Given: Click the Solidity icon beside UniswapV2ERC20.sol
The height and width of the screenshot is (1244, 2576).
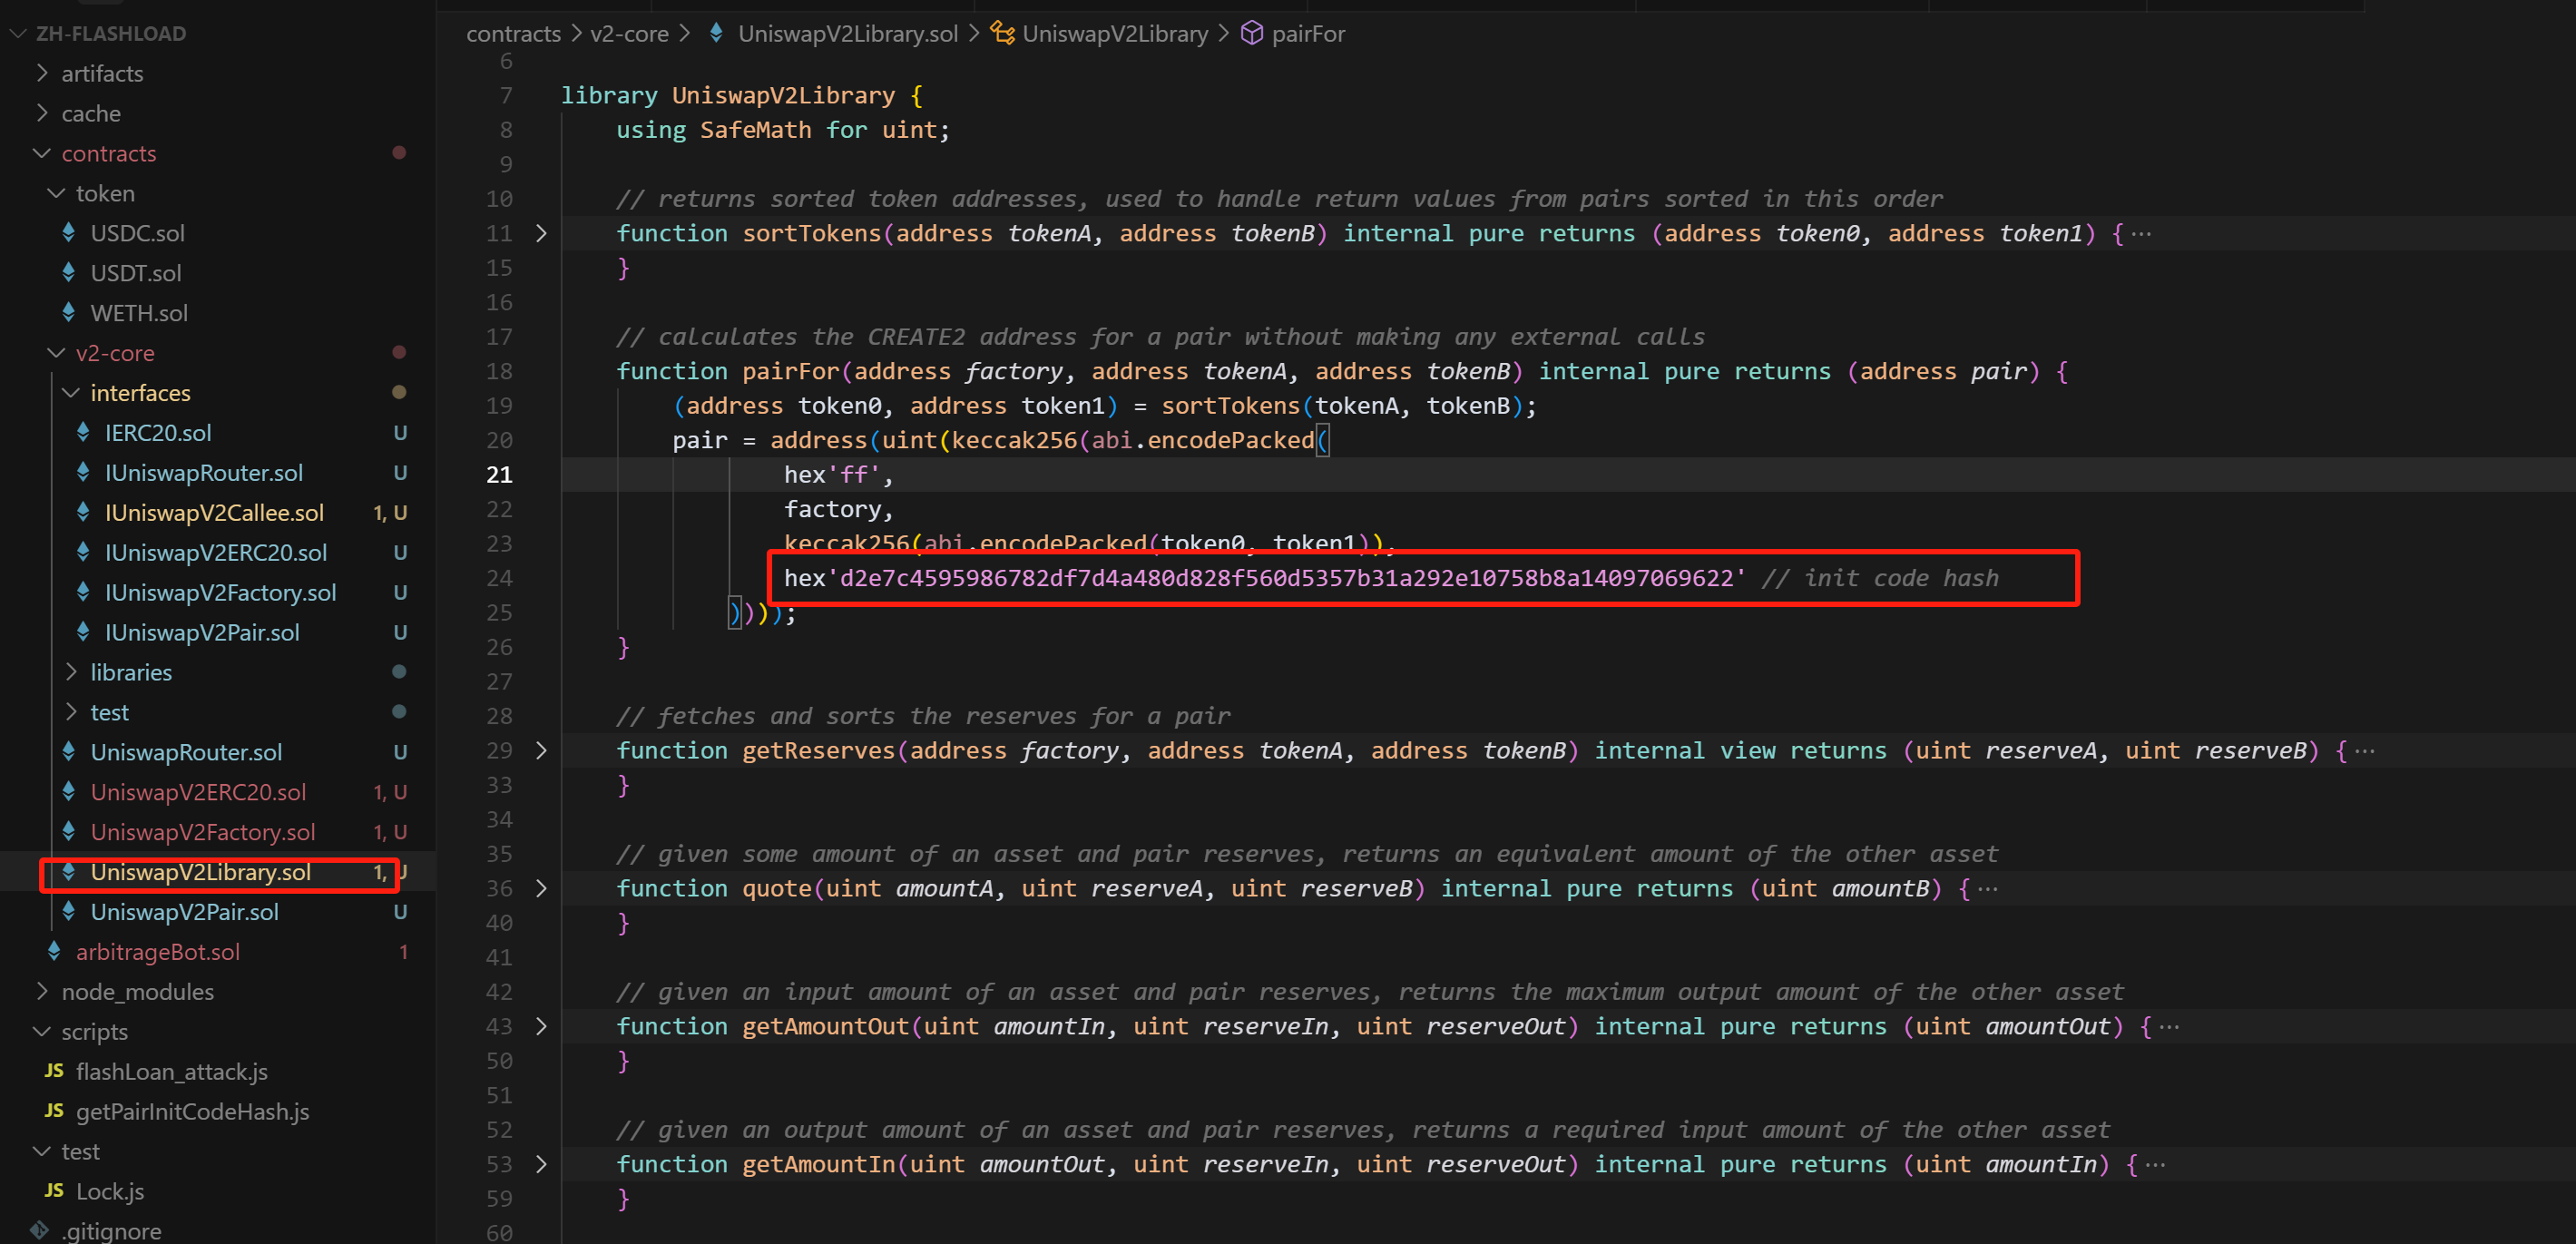Looking at the screenshot, I should pos(69,791).
